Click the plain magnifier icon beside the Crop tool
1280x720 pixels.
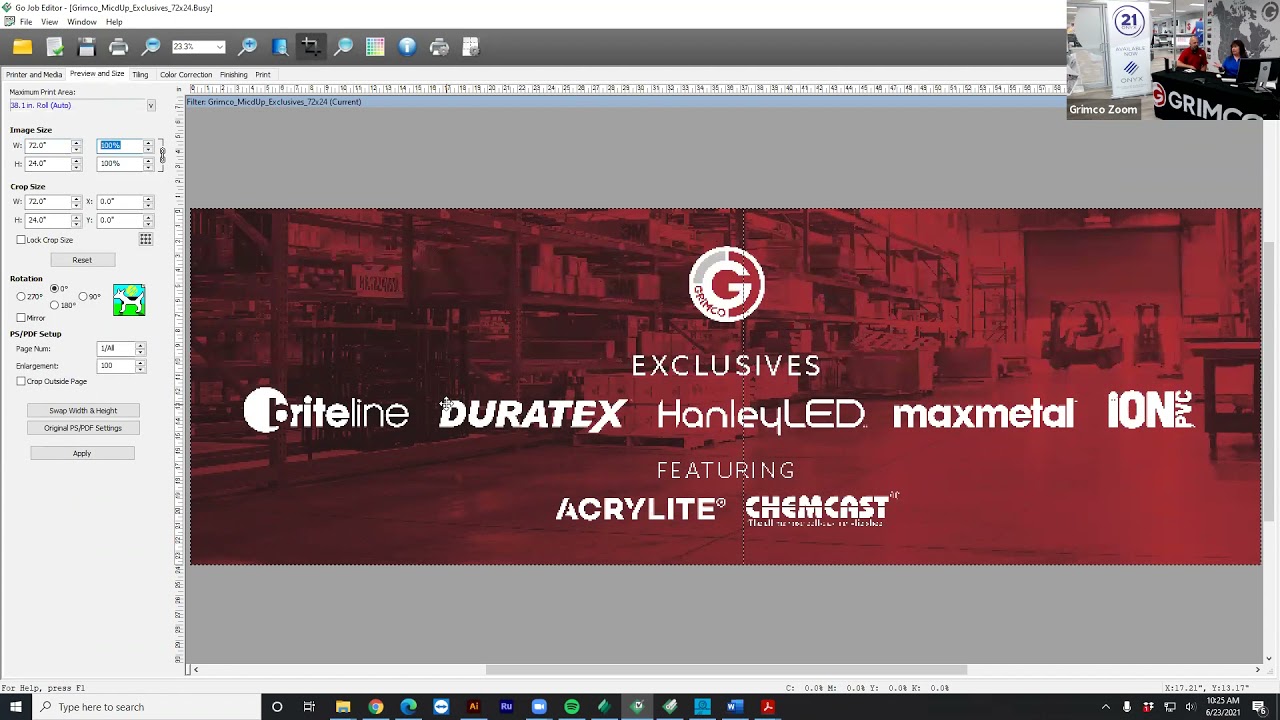[343, 47]
